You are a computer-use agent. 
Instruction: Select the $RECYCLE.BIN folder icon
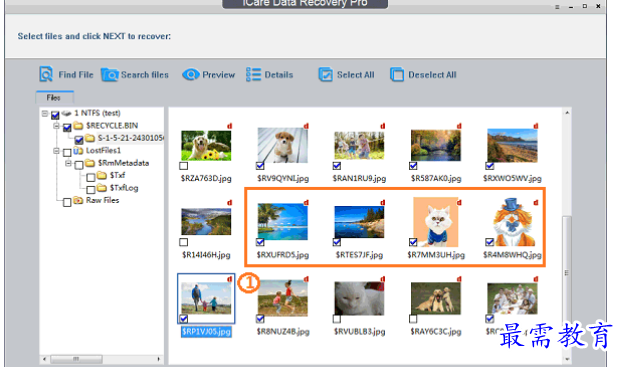click(x=78, y=126)
